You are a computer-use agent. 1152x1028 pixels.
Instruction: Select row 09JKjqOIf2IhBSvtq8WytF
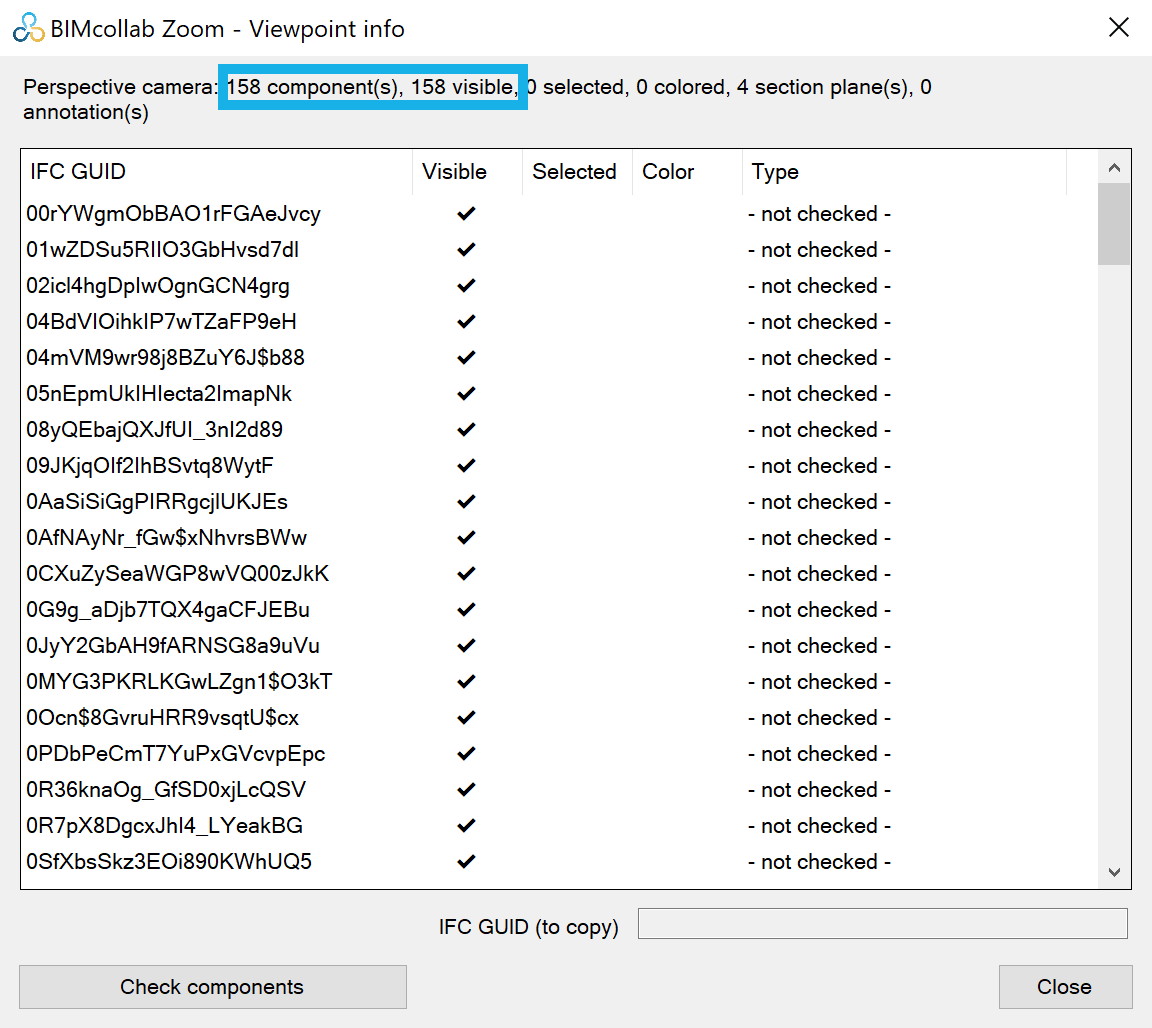coord(558,466)
